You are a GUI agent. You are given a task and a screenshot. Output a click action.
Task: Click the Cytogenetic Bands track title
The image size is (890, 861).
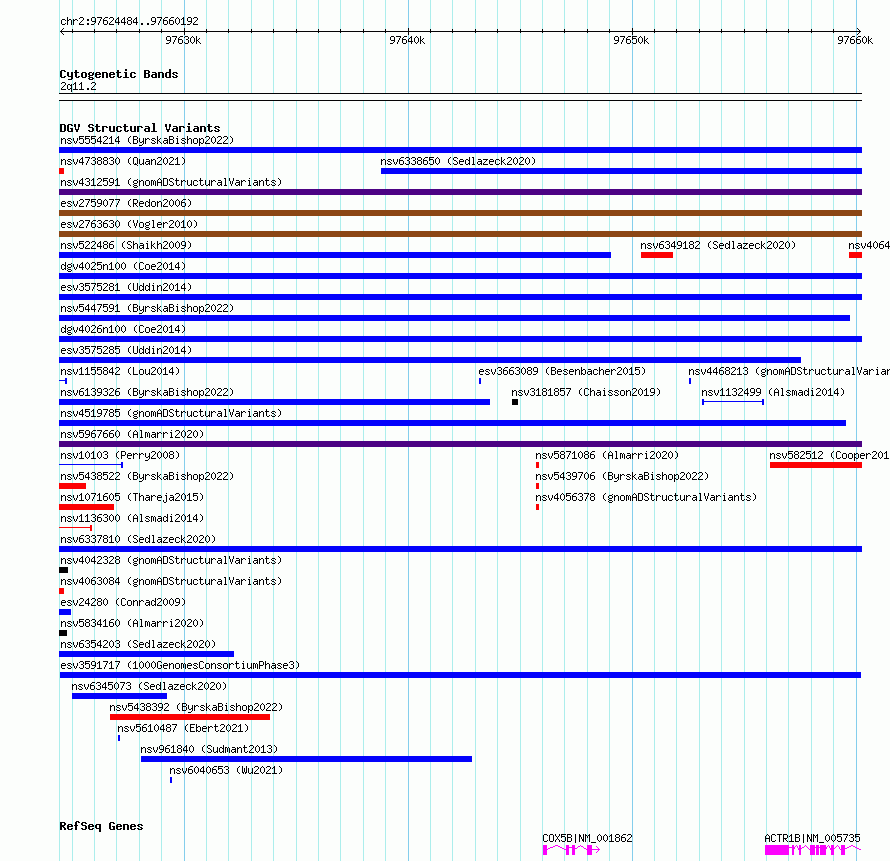pyautogui.click(x=119, y=74)
